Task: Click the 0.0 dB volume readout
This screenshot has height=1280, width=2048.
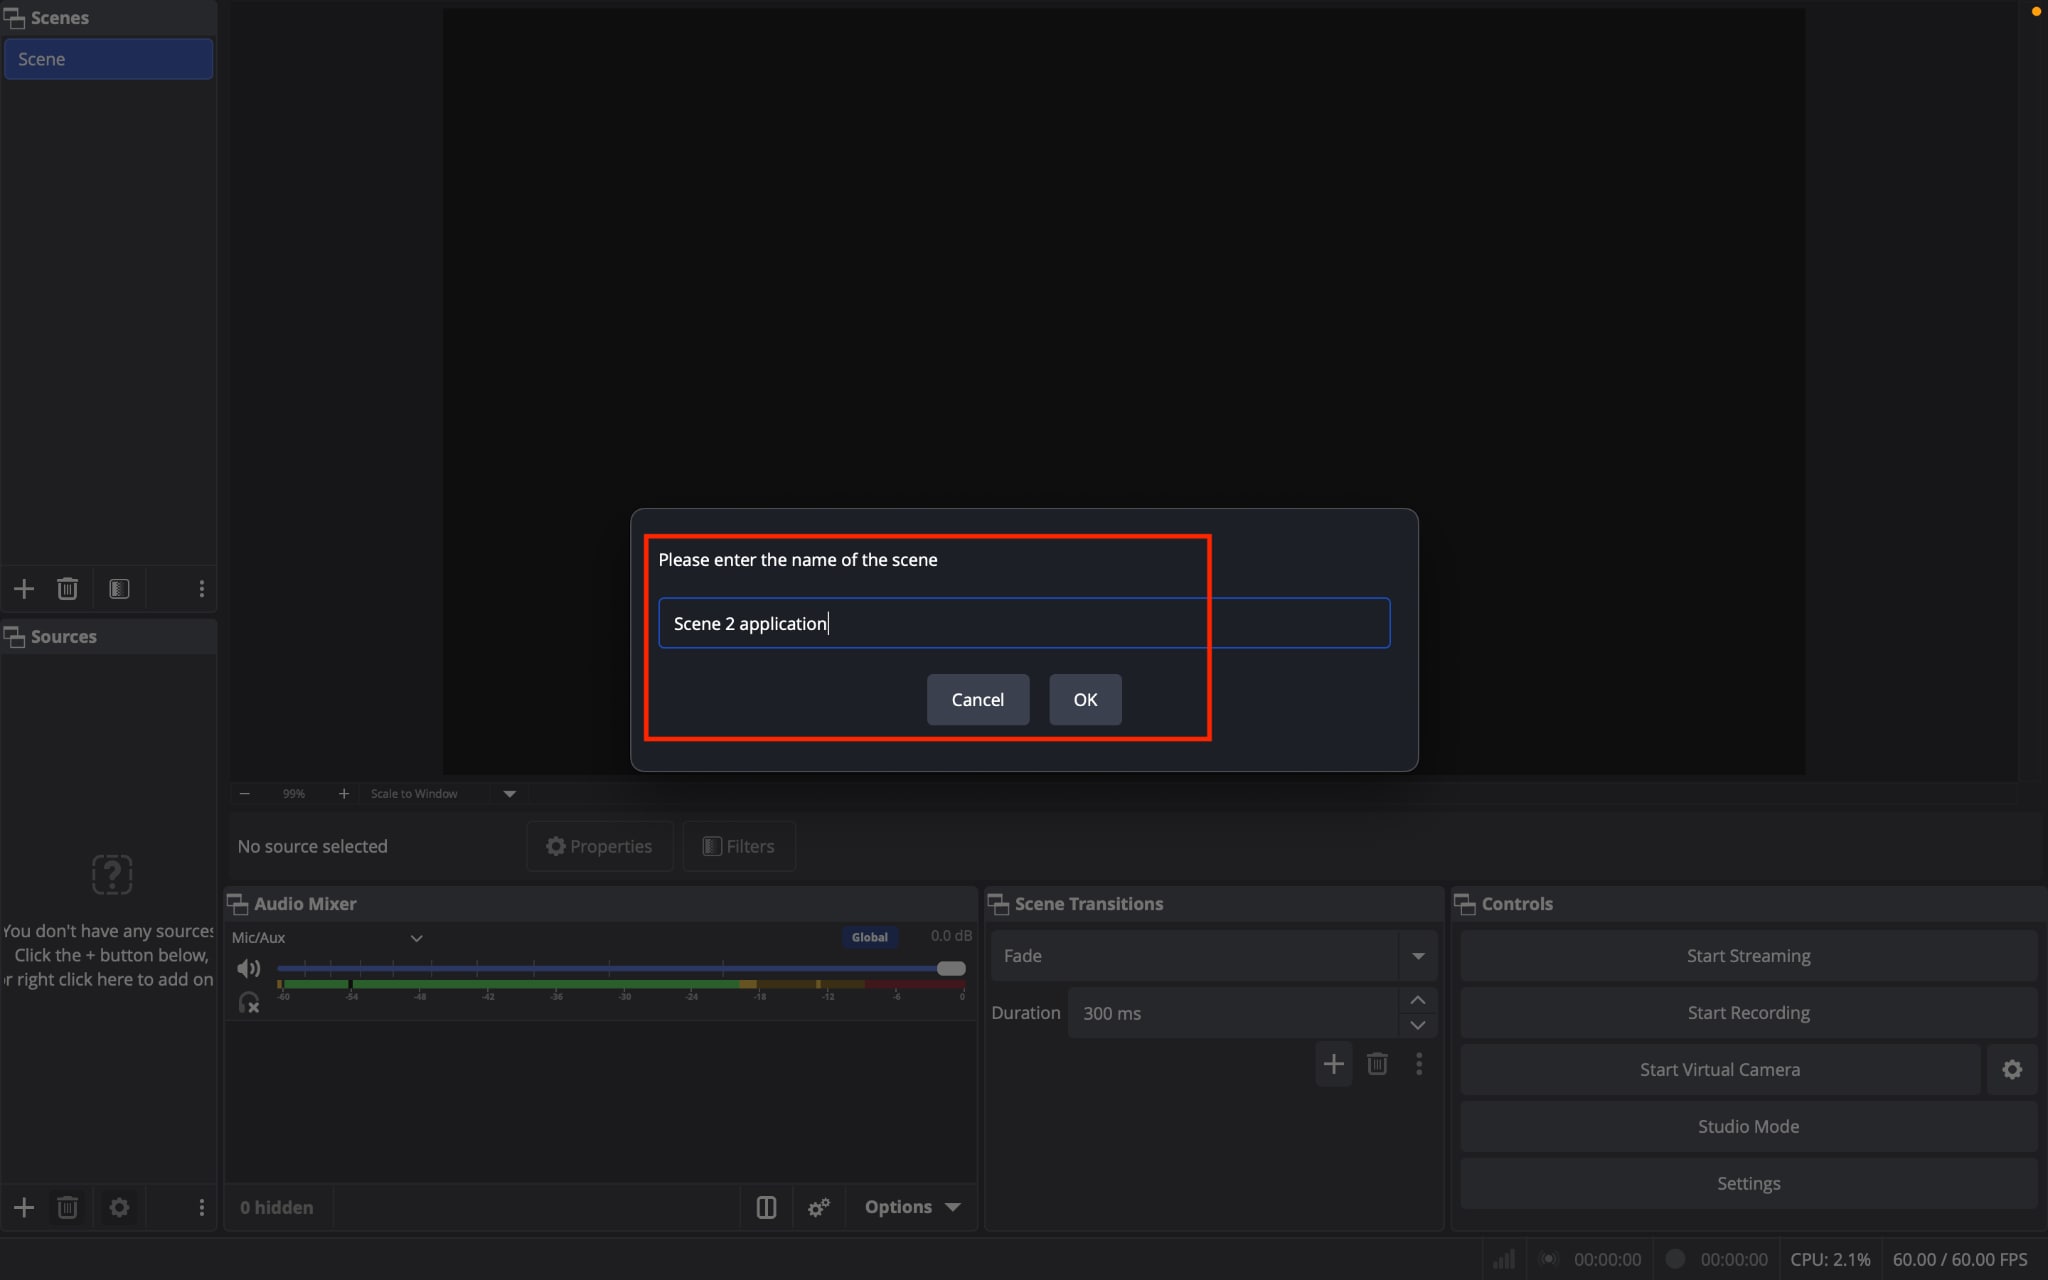Action: (x=951, y=936)
